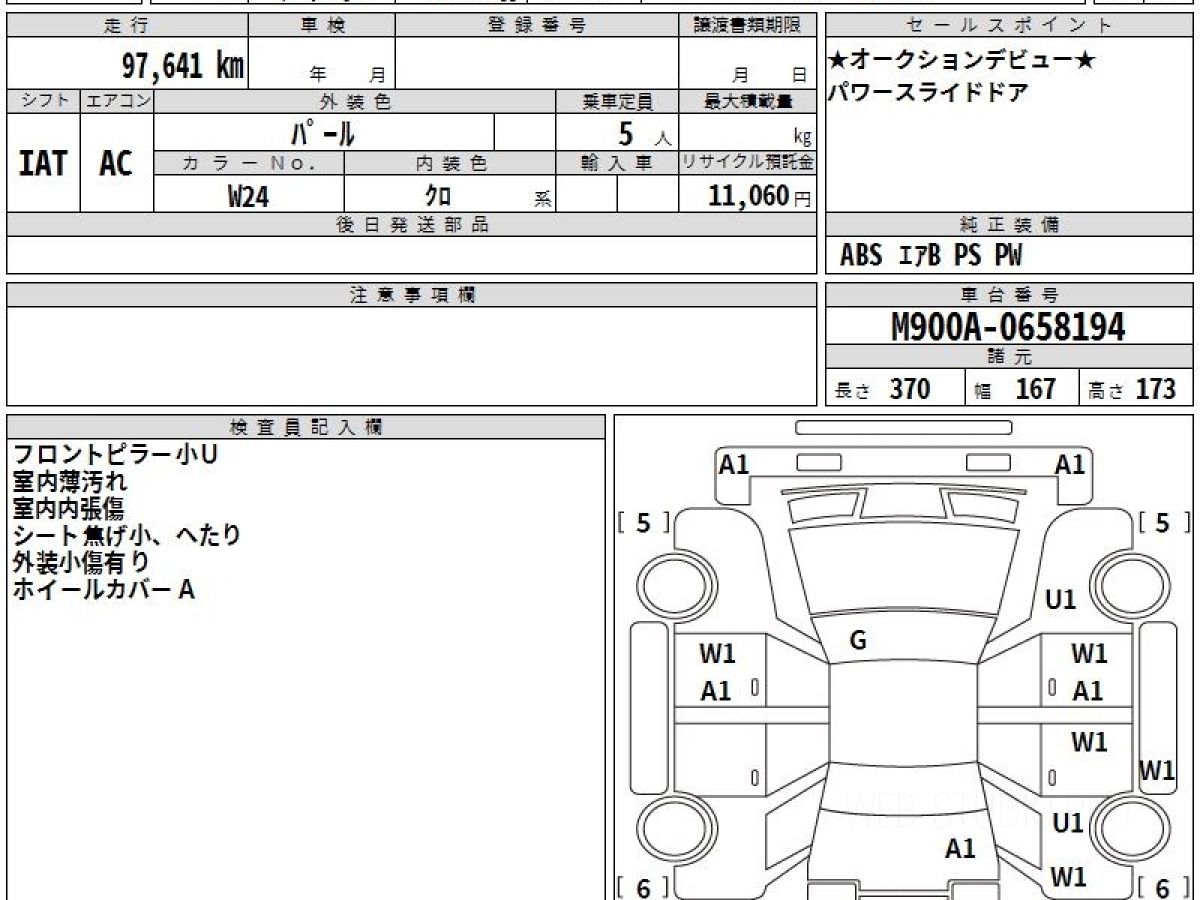
Task: Select the セールスポイント heading
Action: [x=1009, y=26]
